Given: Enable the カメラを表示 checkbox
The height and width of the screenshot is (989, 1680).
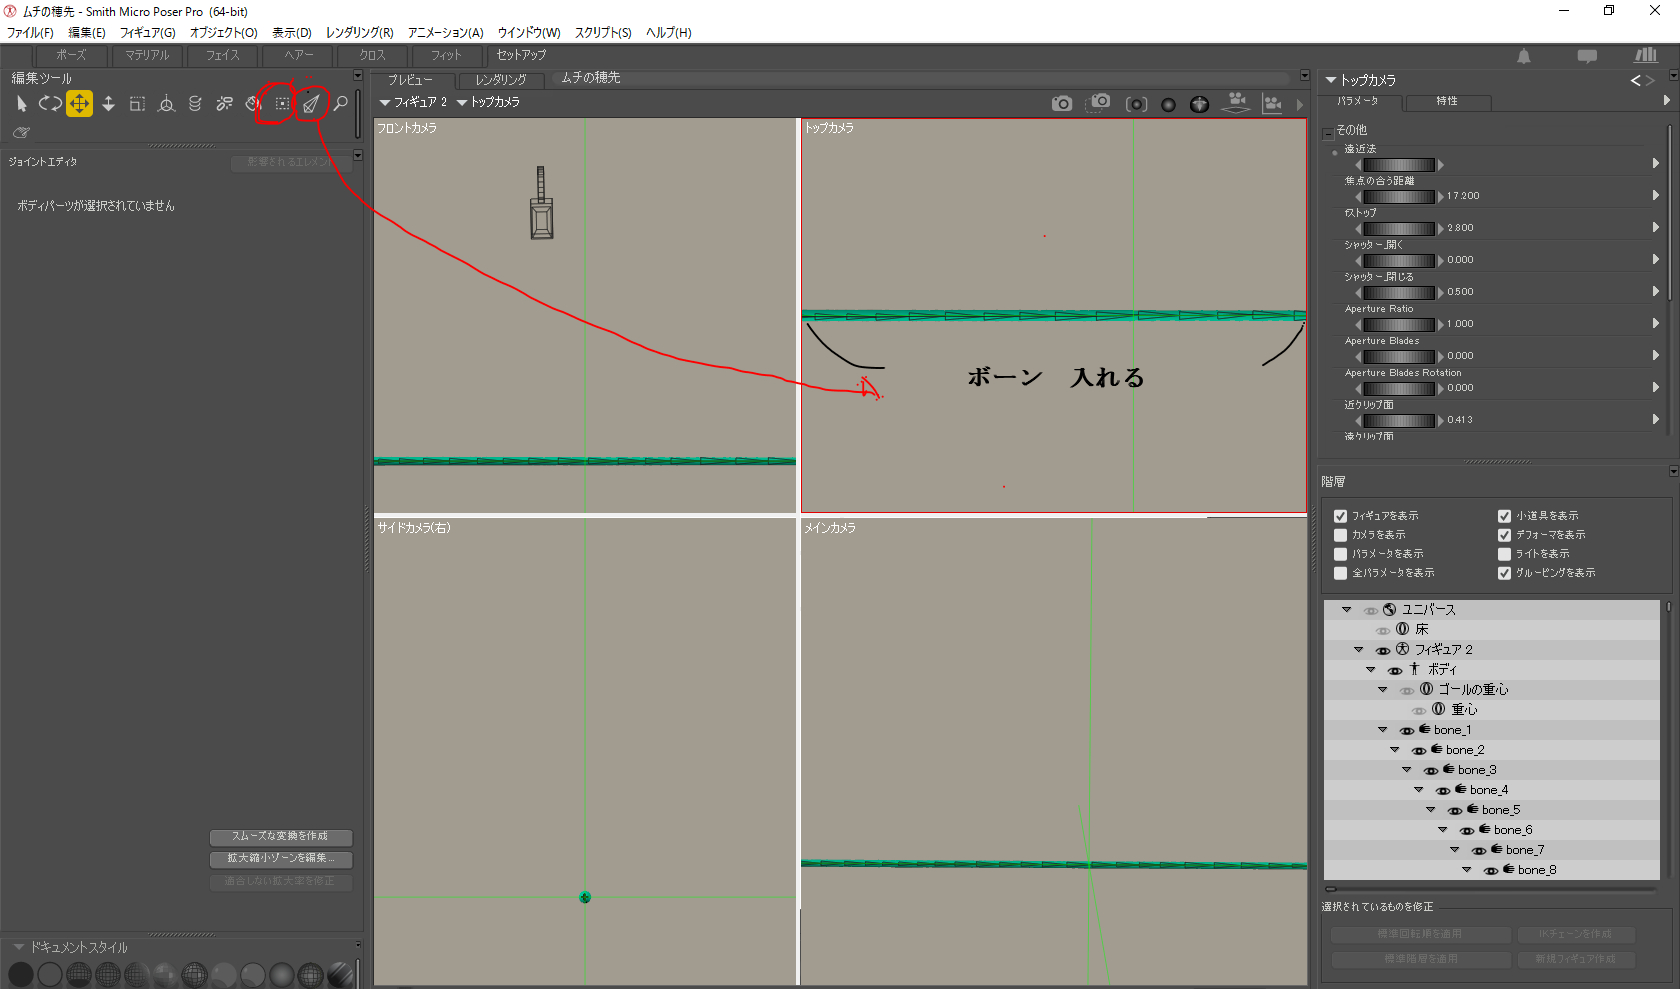Looking at the screenshot, I should 1340,535.
